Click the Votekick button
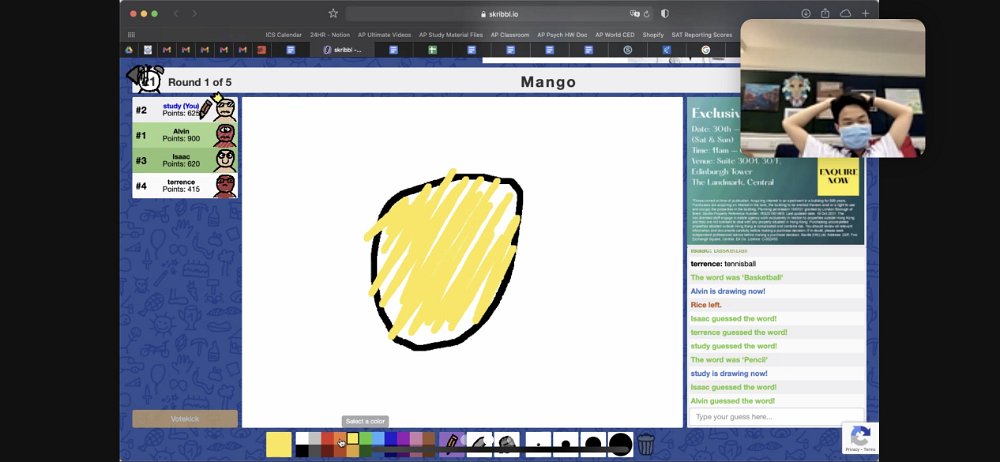1000x462 pixels. 185,419
